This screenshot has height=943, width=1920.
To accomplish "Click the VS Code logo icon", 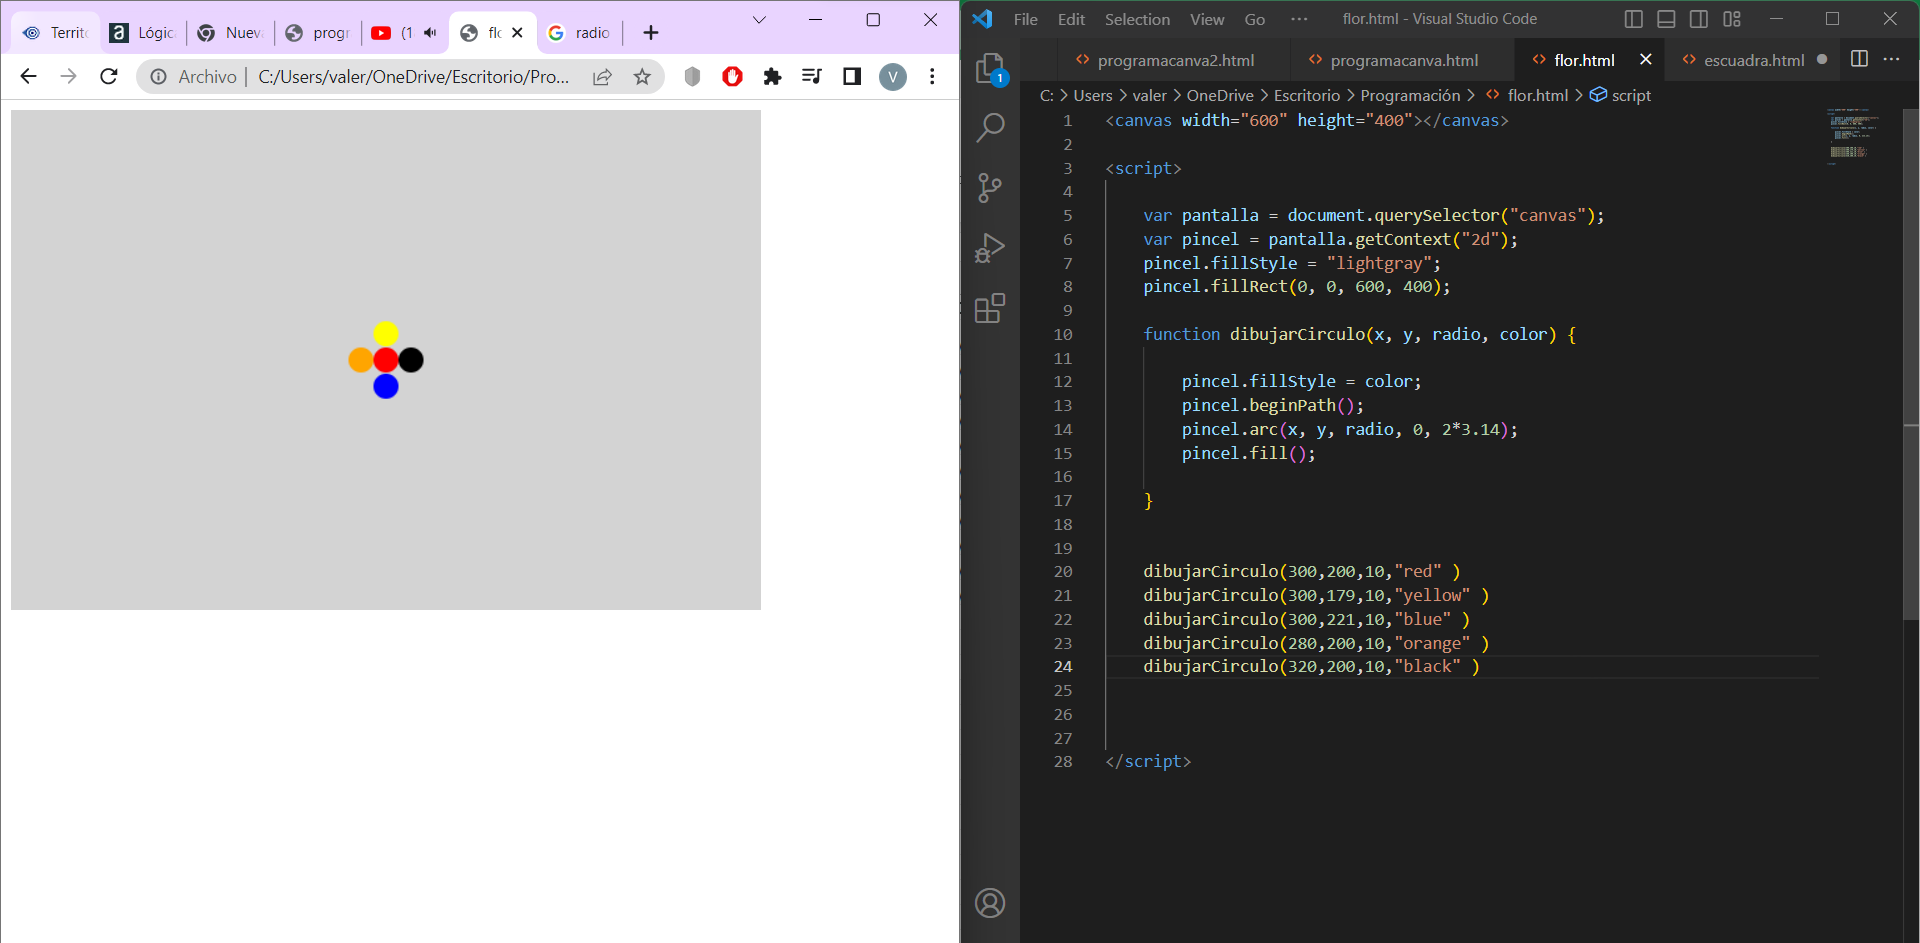I will (x=982, y=19).
